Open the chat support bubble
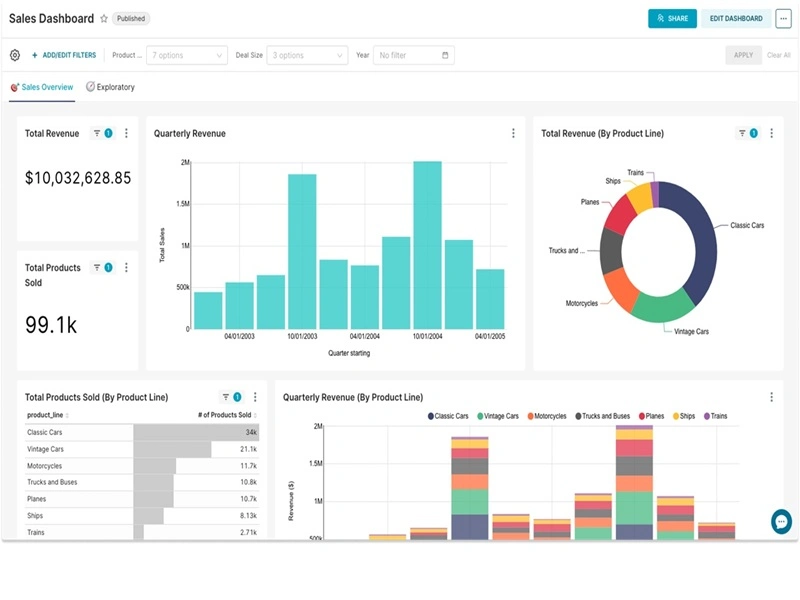 pyautogui.click(x=781, y=521)
